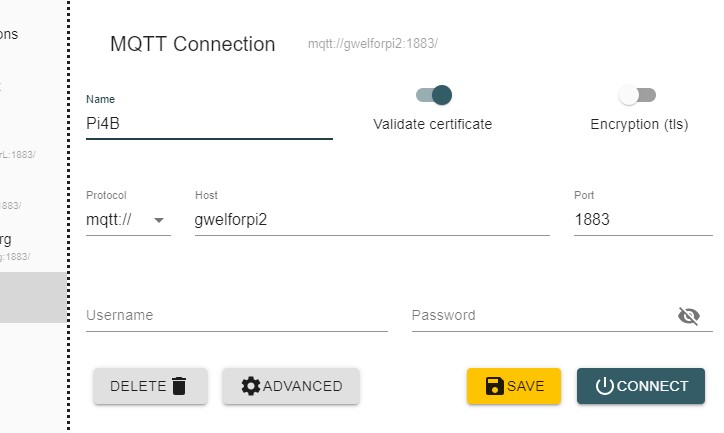Toggle password visibility eye icon
The width and height of the screenshot is (724, 433).
point(688,316)
